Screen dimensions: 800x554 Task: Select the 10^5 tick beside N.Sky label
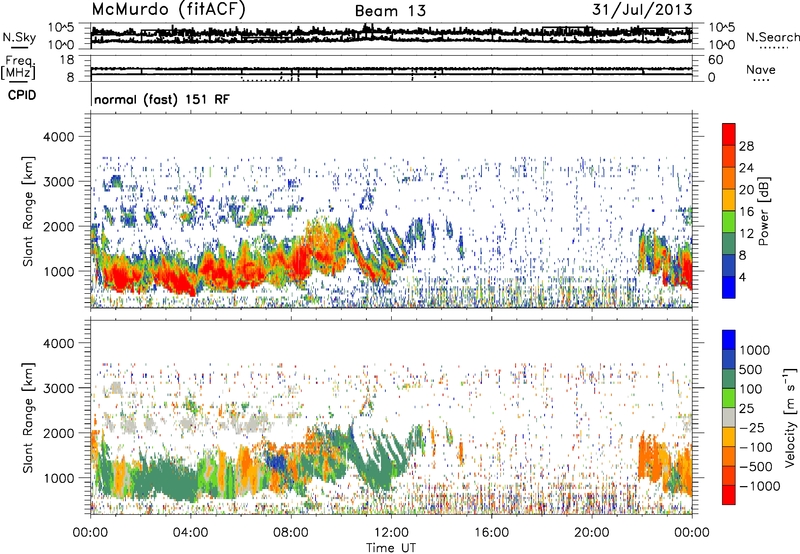pos(61,28)
